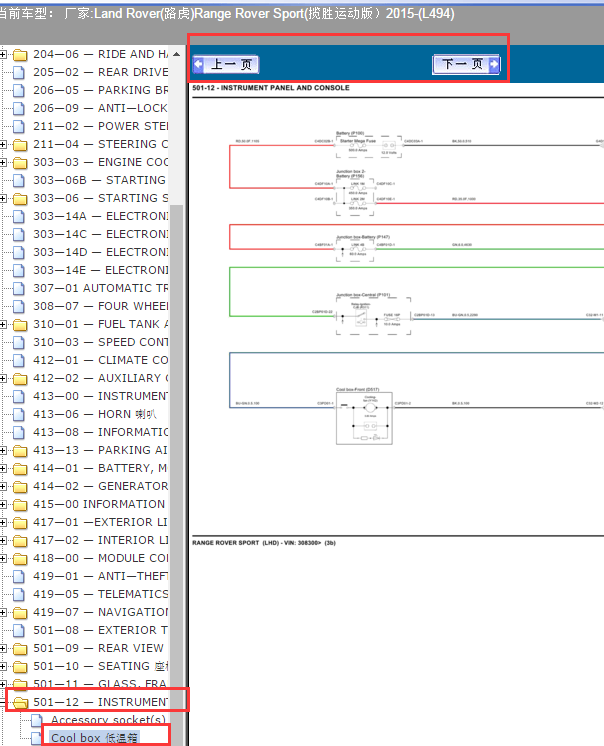Open document icon of 413-06 HORN

pyautogui.click(x=19, y=414)
